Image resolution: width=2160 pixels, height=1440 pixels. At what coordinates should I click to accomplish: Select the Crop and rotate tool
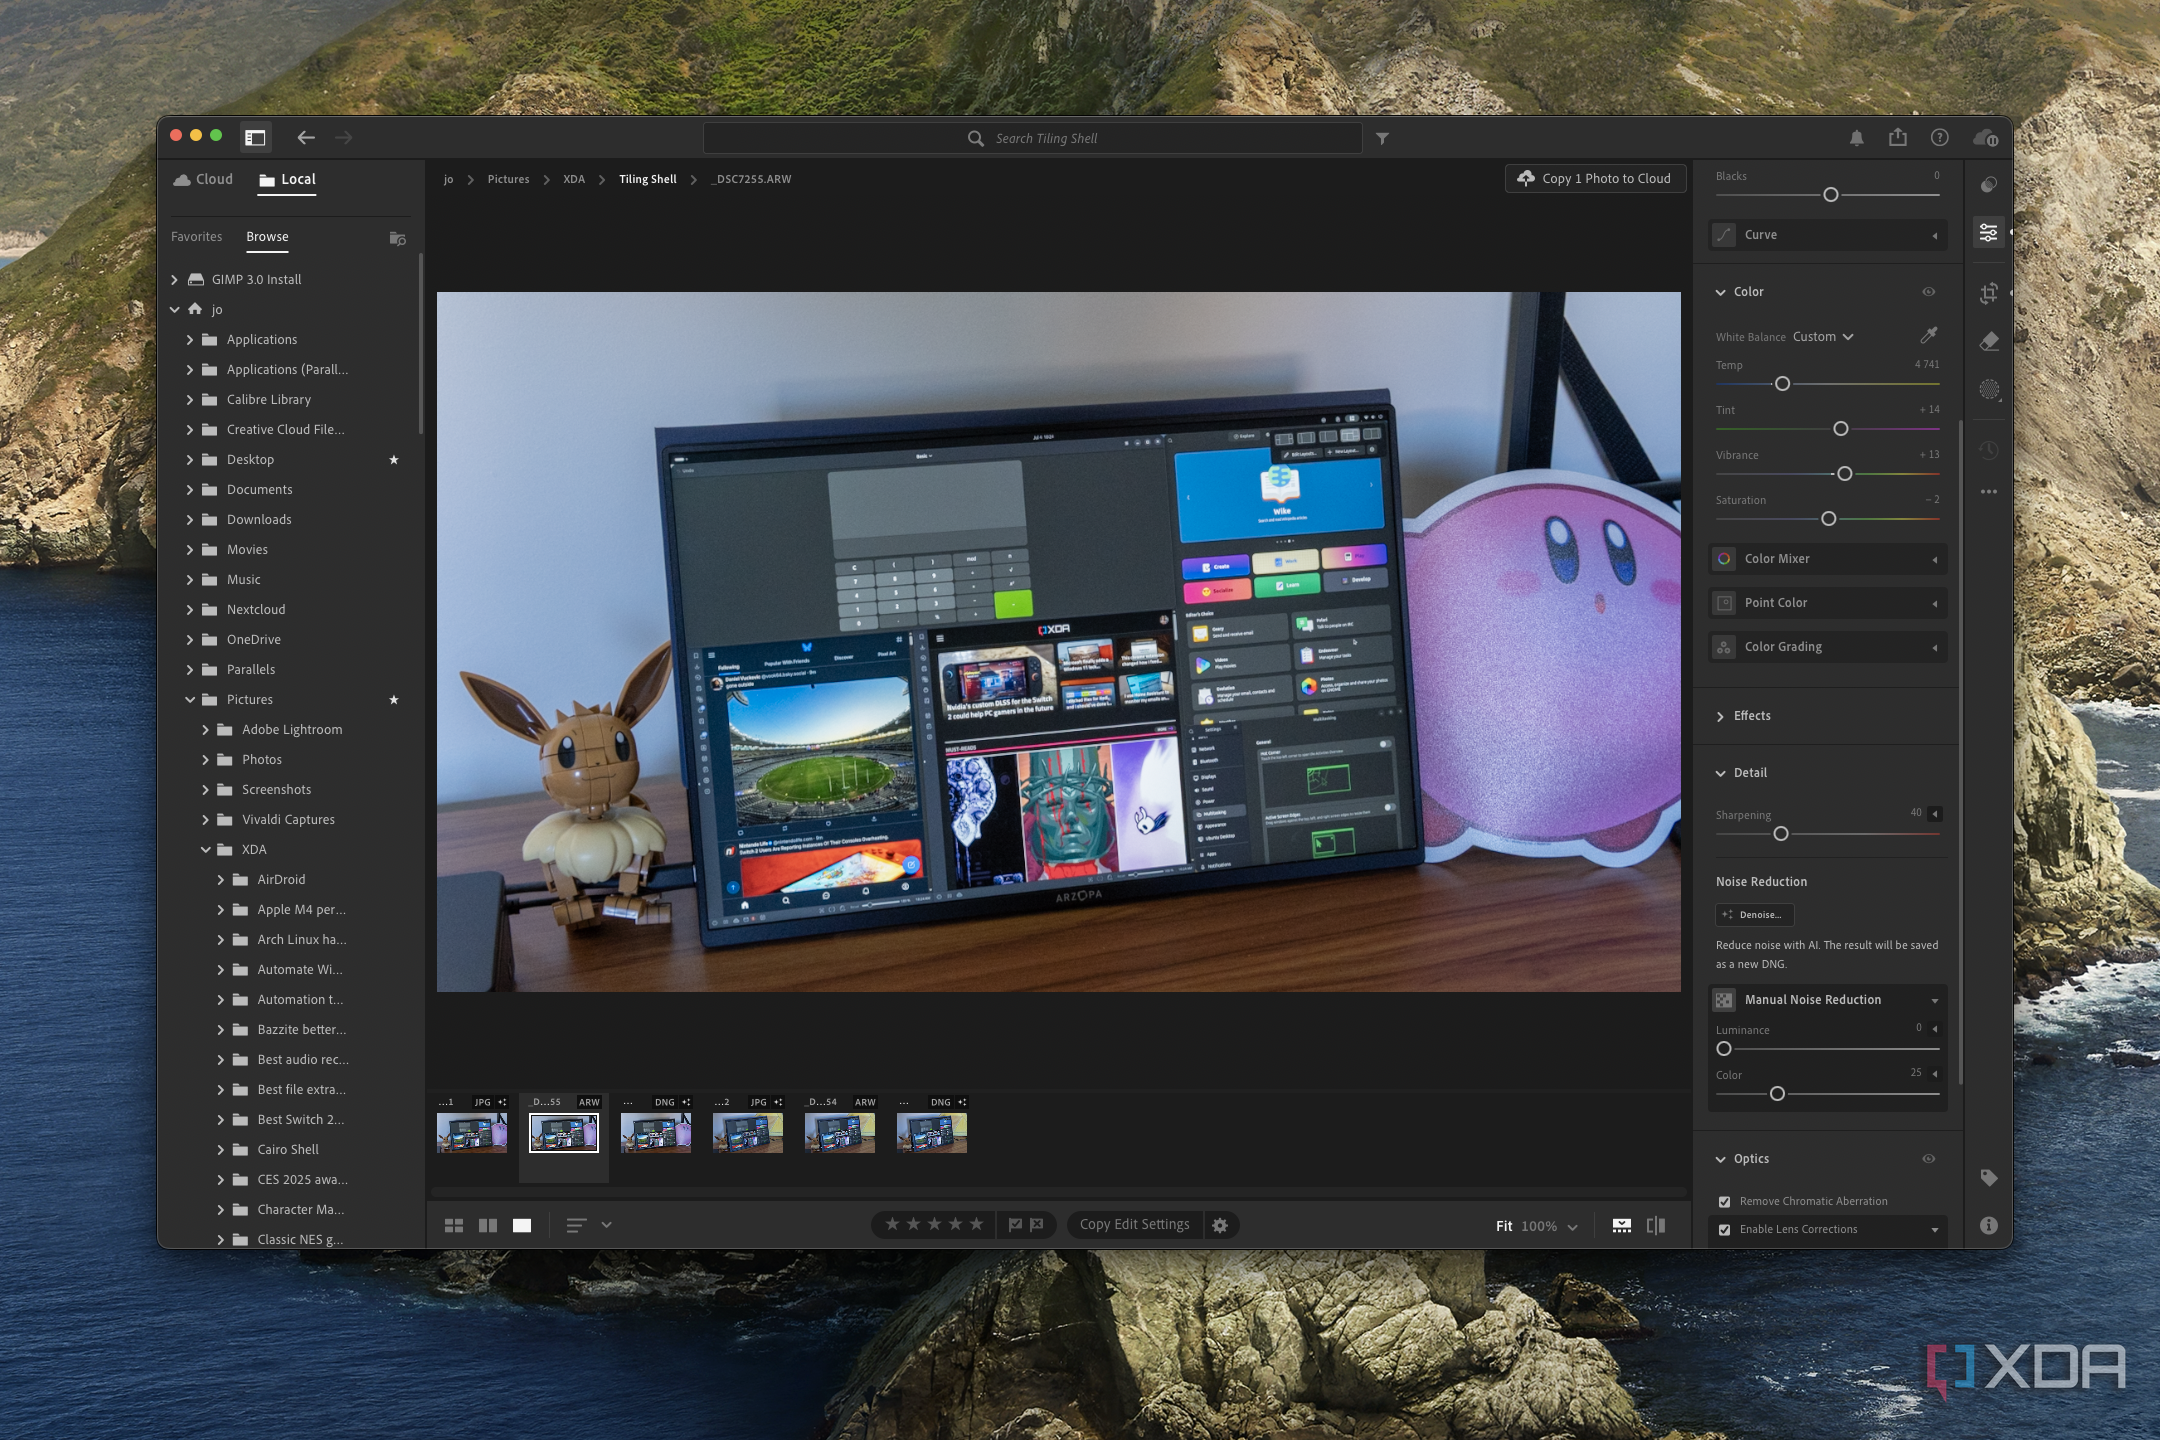click(x=1988, y=293)
